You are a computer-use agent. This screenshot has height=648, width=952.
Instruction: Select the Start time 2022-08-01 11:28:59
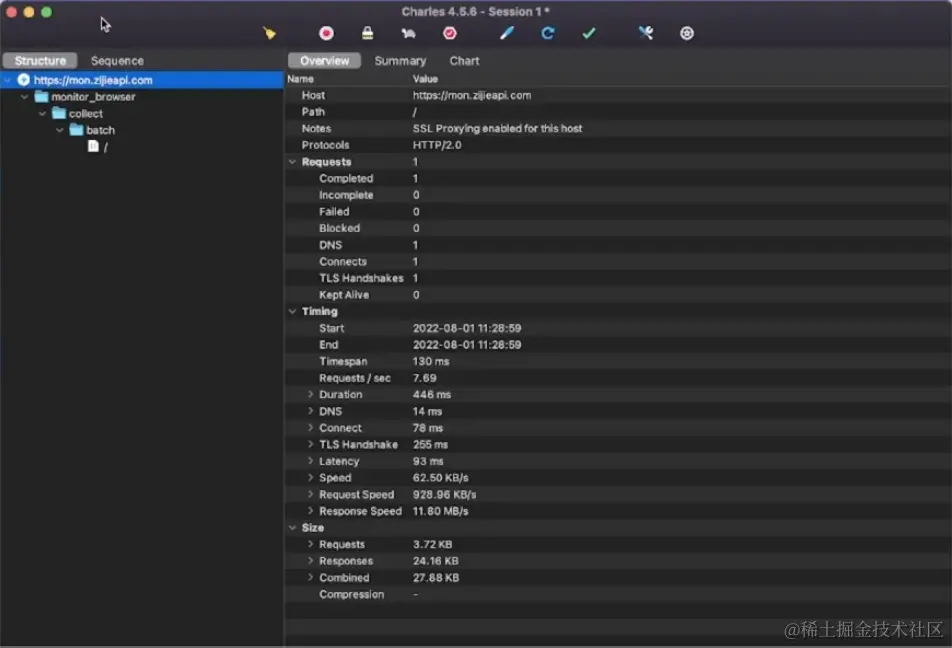tap(467, 328)
